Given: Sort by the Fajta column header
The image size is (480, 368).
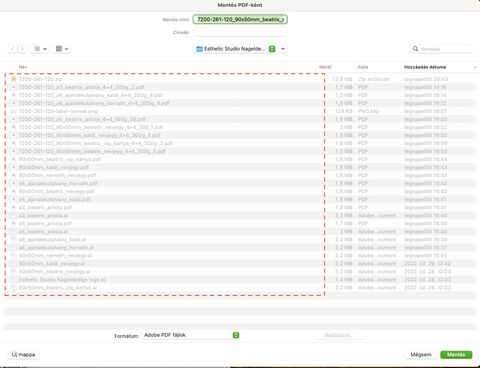Looking at the screenshot, I should tap(363, 67).
